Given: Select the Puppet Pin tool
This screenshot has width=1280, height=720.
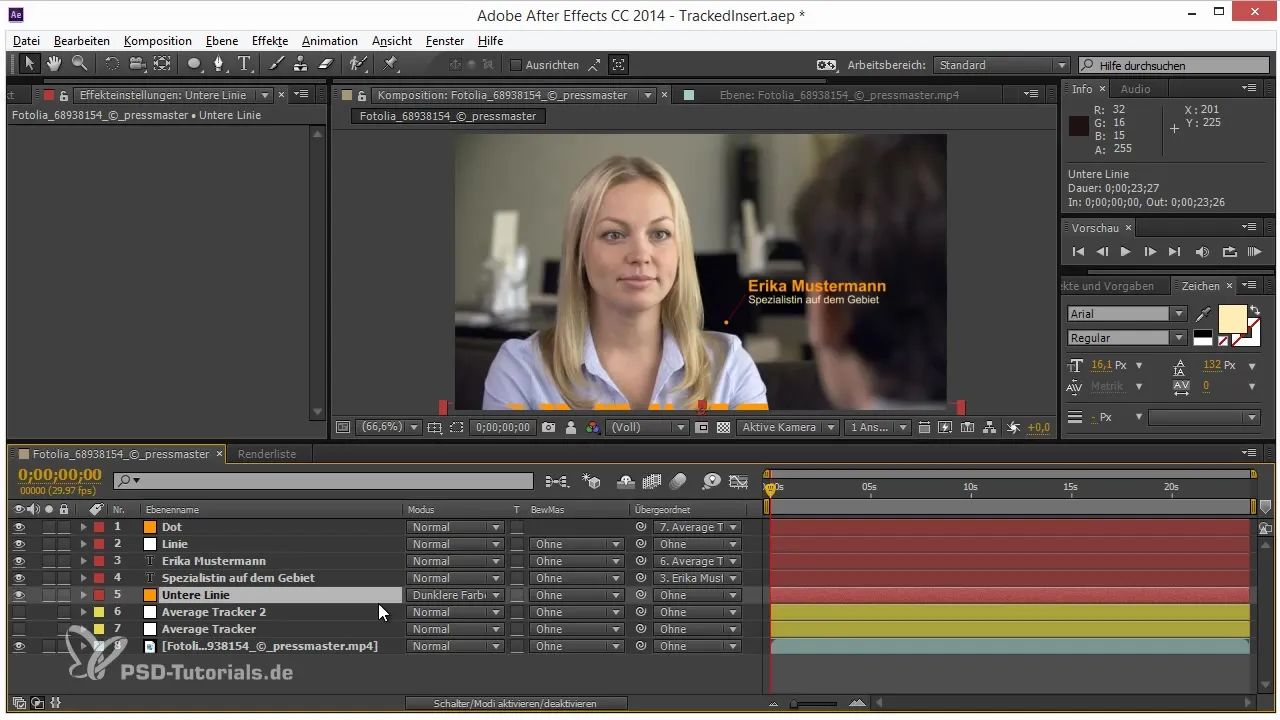Looking at the screenshot, I should (390, 64).
